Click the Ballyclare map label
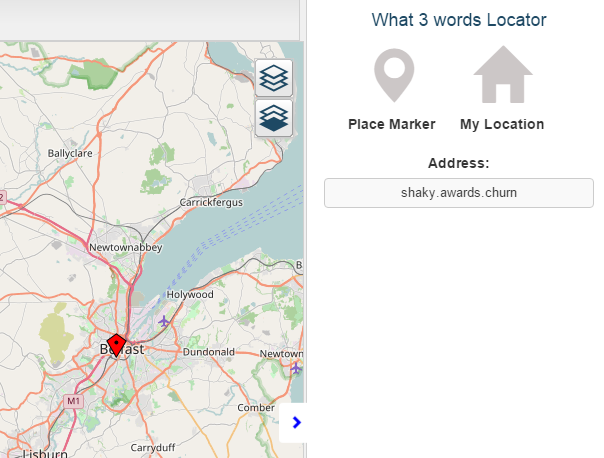The image size is (604, 458). (x=70, y=153)
